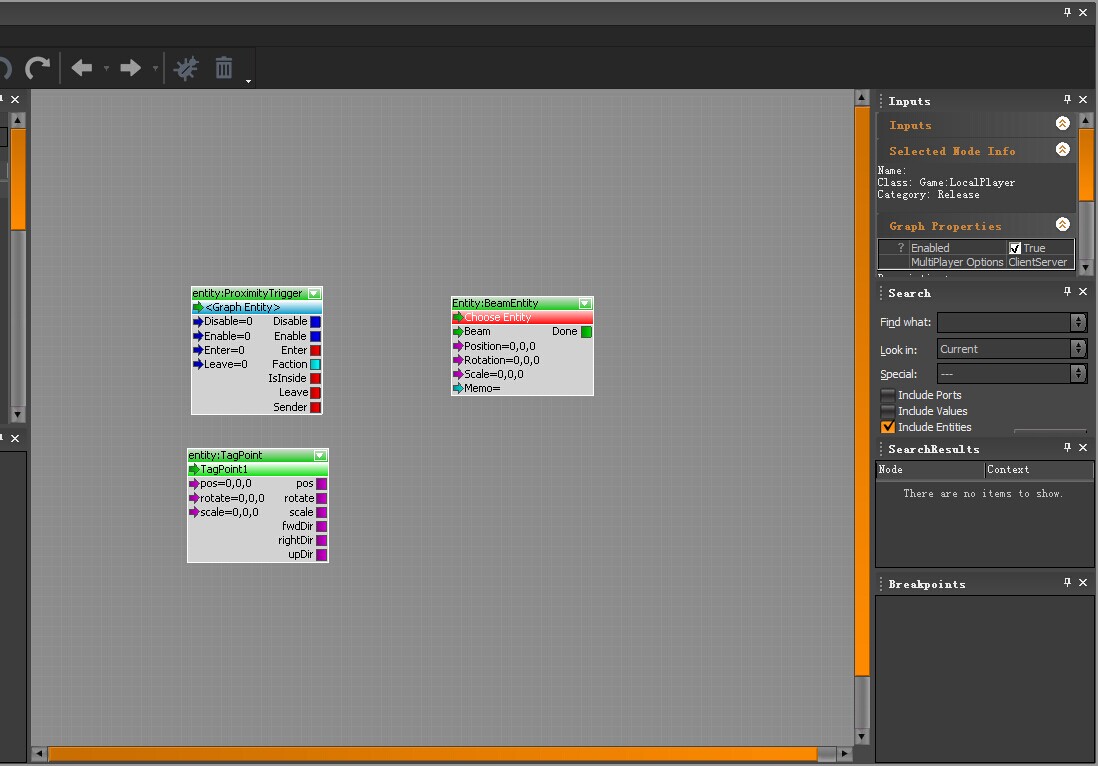Enable the Include Ports checkbox
Viewport: 1098px width, 766px height.
[888, 395]
